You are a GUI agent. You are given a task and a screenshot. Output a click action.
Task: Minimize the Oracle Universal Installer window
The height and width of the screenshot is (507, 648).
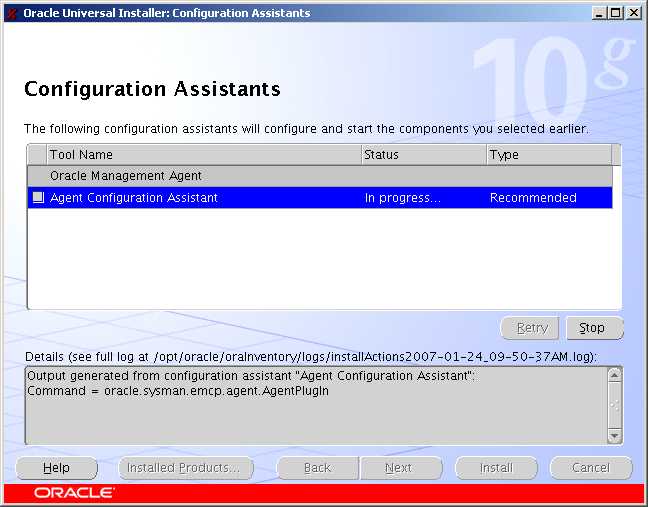(x=599, y=13)
